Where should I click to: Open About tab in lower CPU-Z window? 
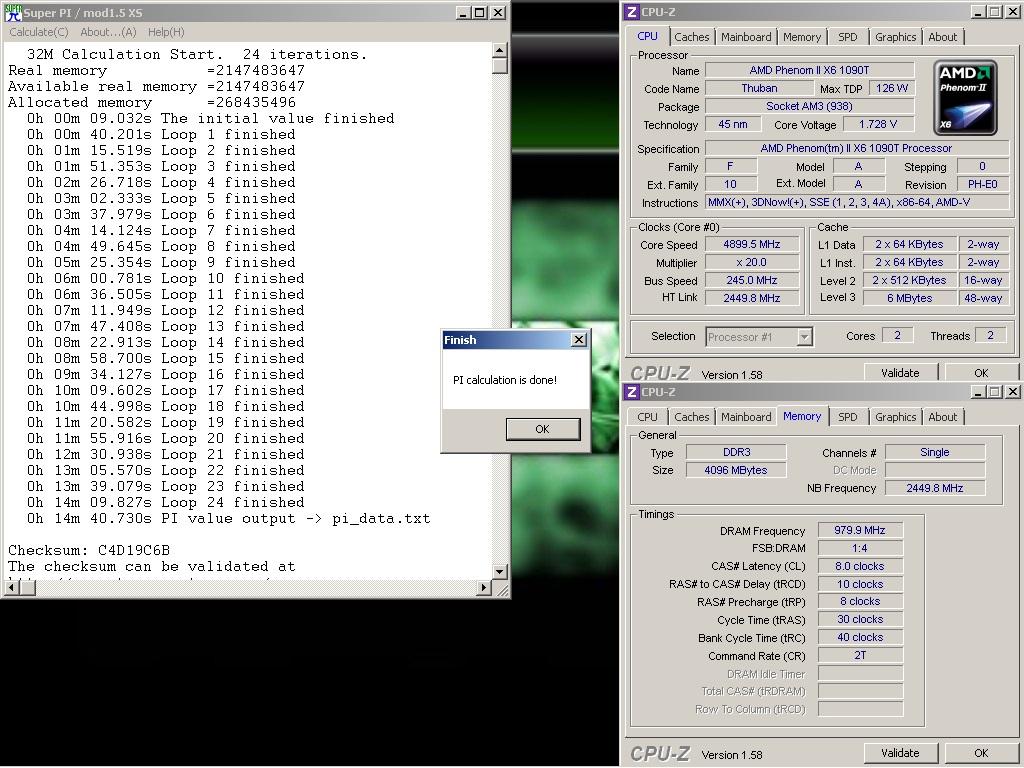(x=943, y=417)
